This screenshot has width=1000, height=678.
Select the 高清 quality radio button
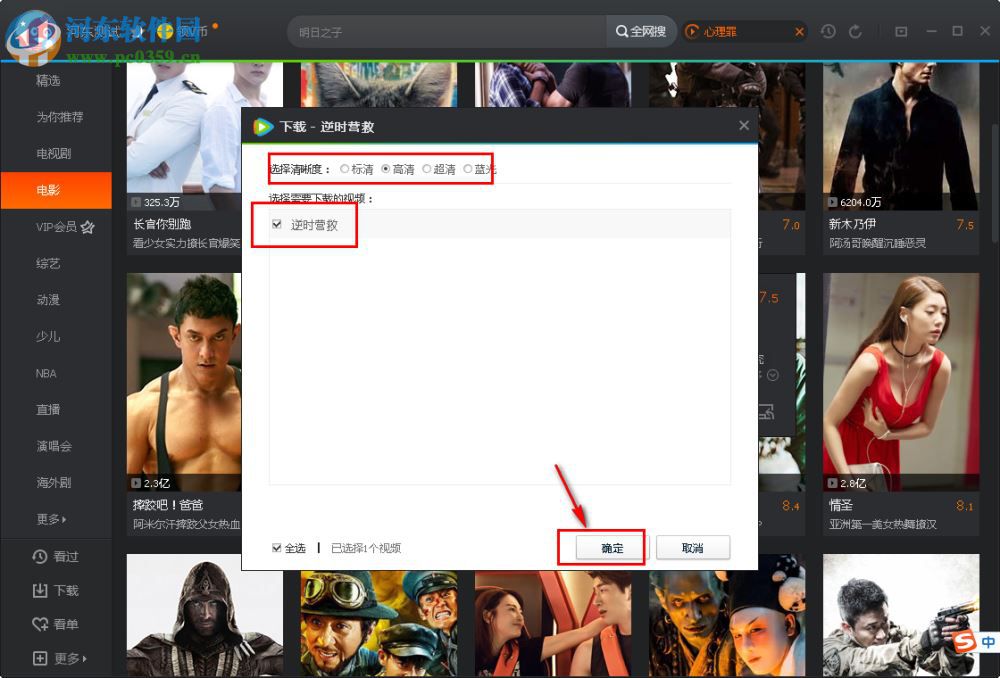click(386, 169)
